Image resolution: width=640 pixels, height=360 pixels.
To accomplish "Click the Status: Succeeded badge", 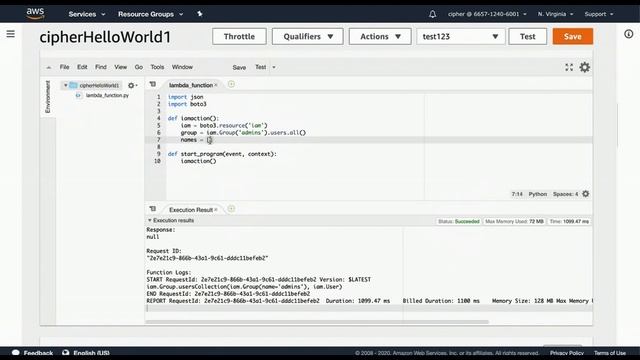I will (458, 221).
